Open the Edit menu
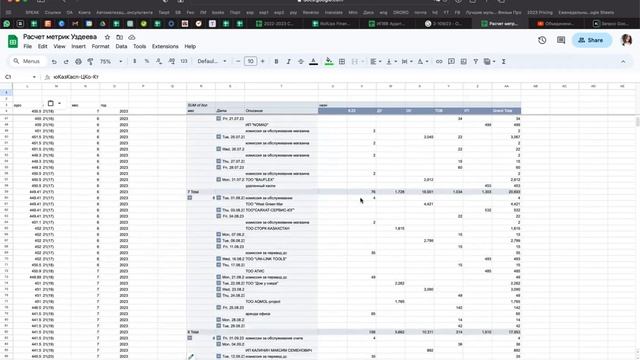Viewport: 640px width, 360px height. [x=42, y=47]
